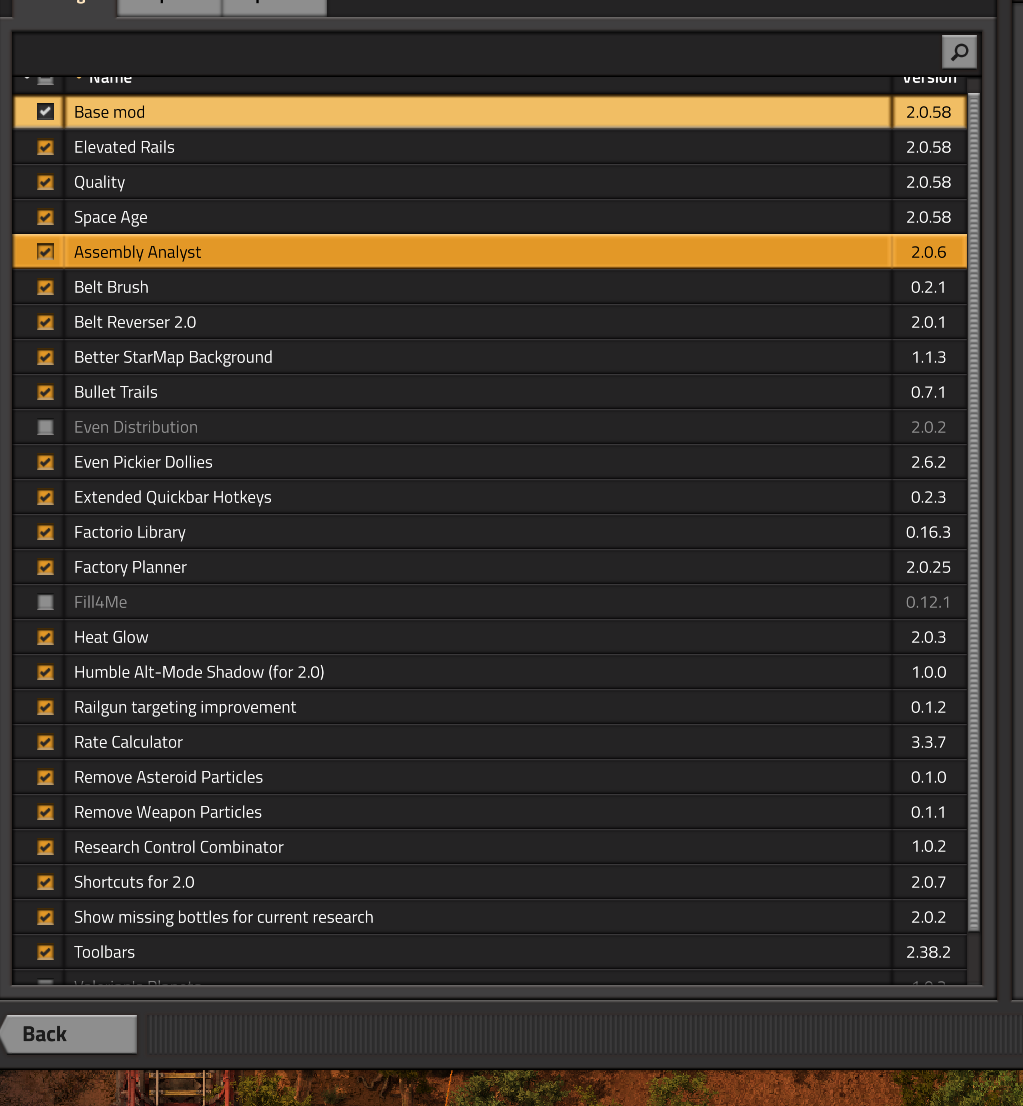This screenshot has height=1106, width=1023.
Task: Disable Assembly Analyst checkbox
Action: (x=45, y=252)
